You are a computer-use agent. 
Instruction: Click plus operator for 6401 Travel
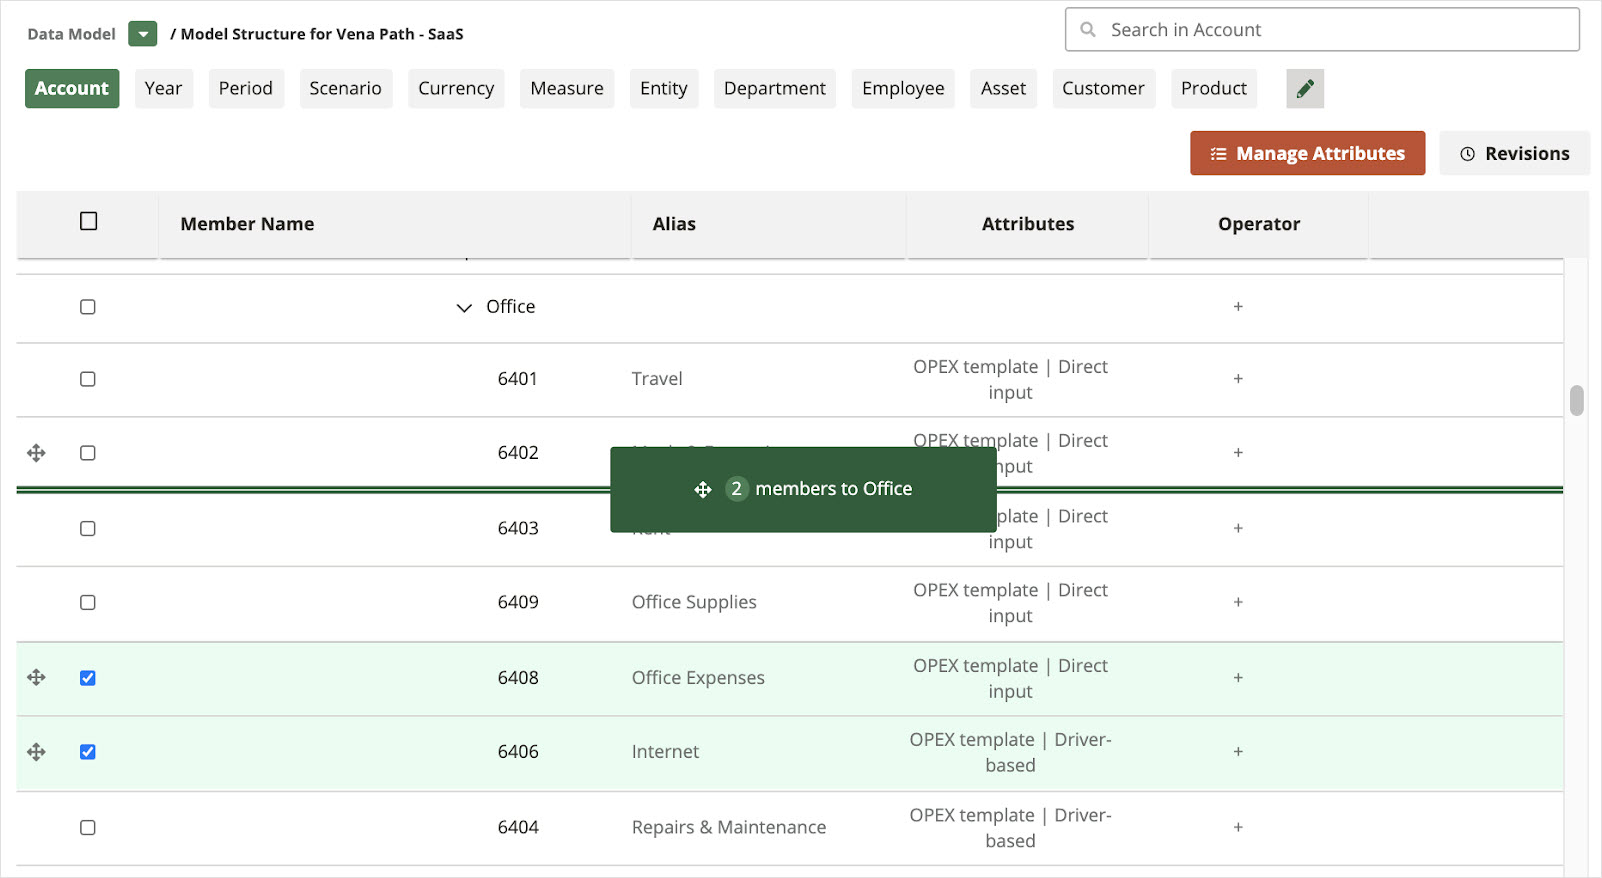tap(1238, 379)
